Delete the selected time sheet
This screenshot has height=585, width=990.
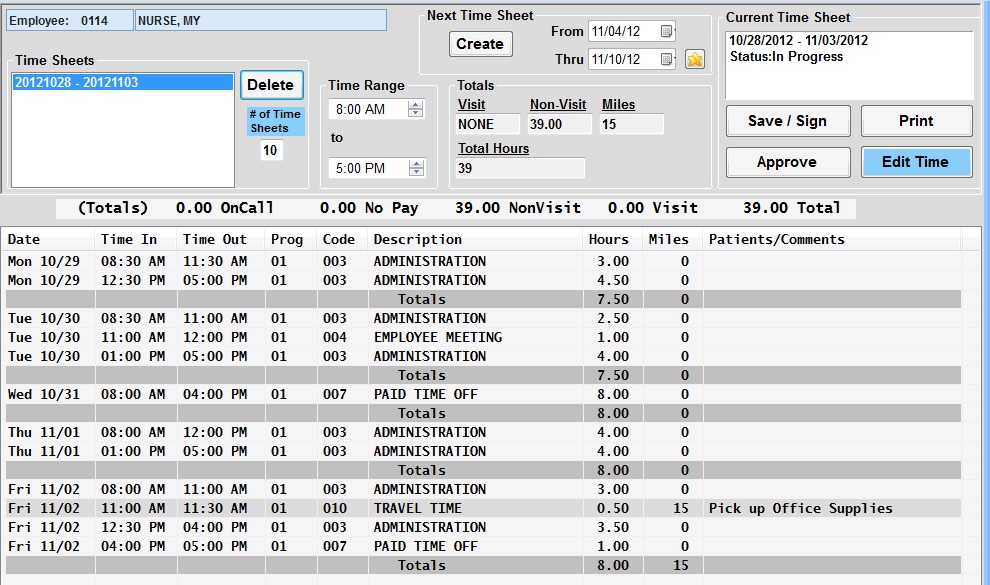pos(270,85)
